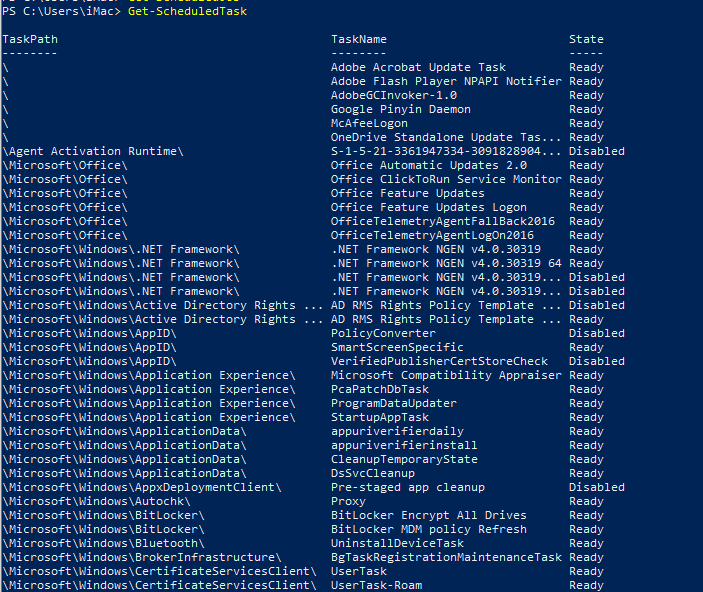The image size is (703, 592).
Task: Select Adobe Acrobat Update Task name
Action: (x=418, y=67)
